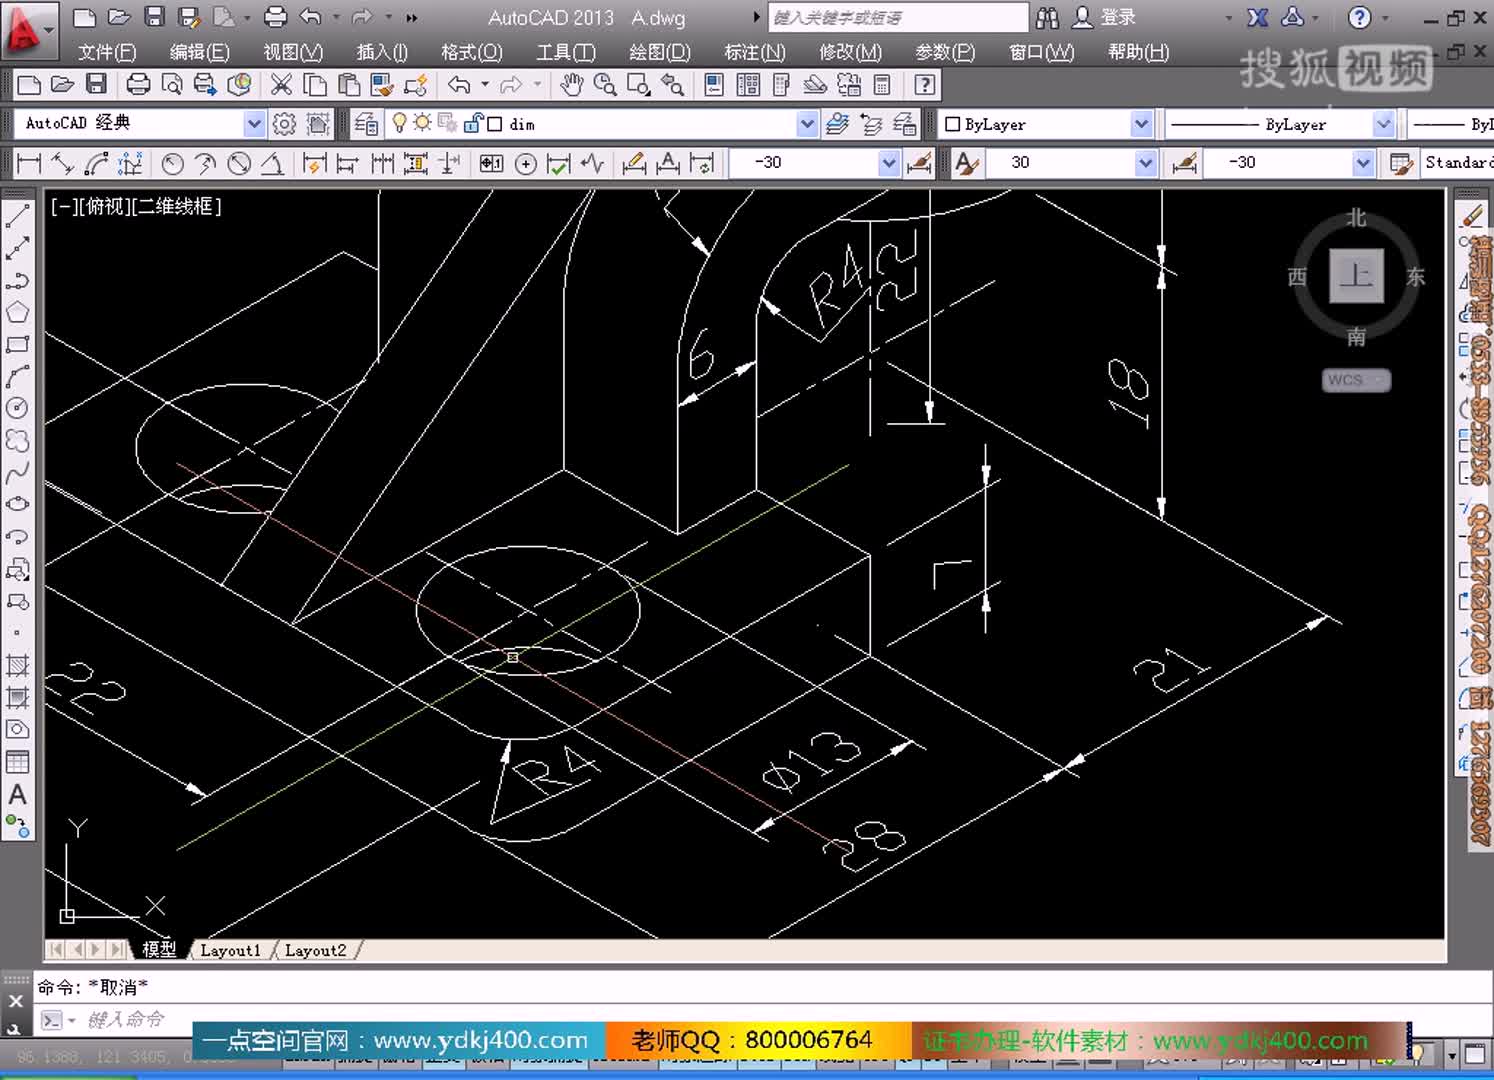Open the 标注(N) menu
The image size is (1494, 1080).
pos(755,52)
